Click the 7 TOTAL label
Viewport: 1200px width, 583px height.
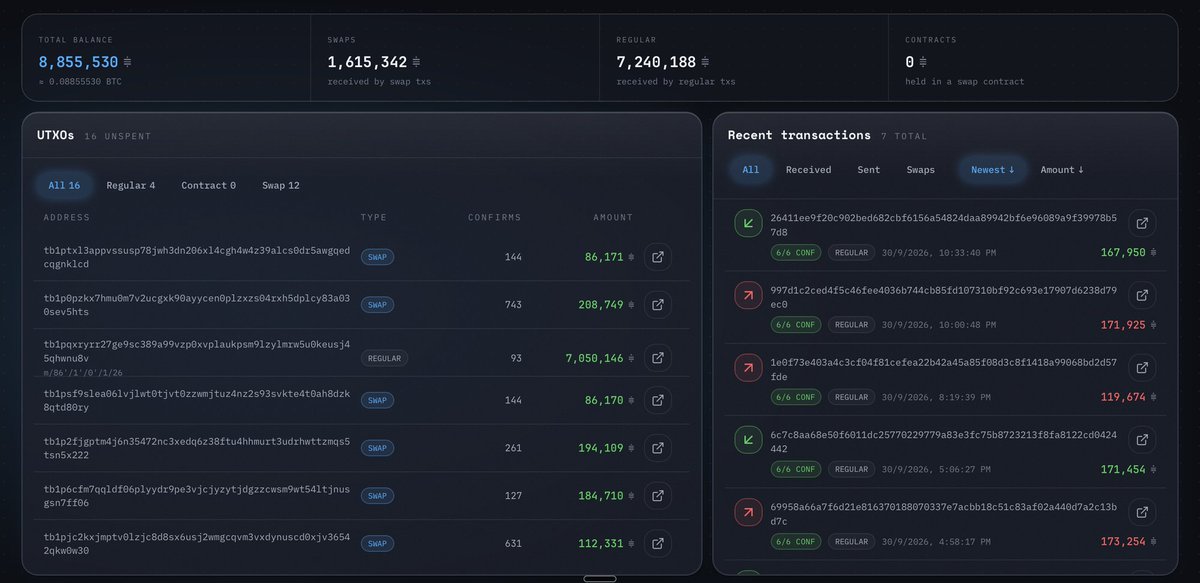tap(904, 136)
